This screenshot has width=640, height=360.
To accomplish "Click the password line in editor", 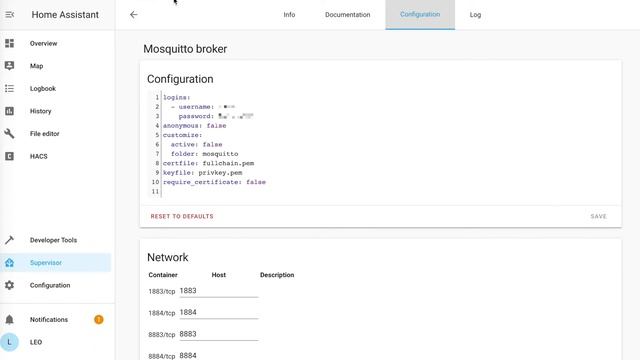I will tap(216, 116).
